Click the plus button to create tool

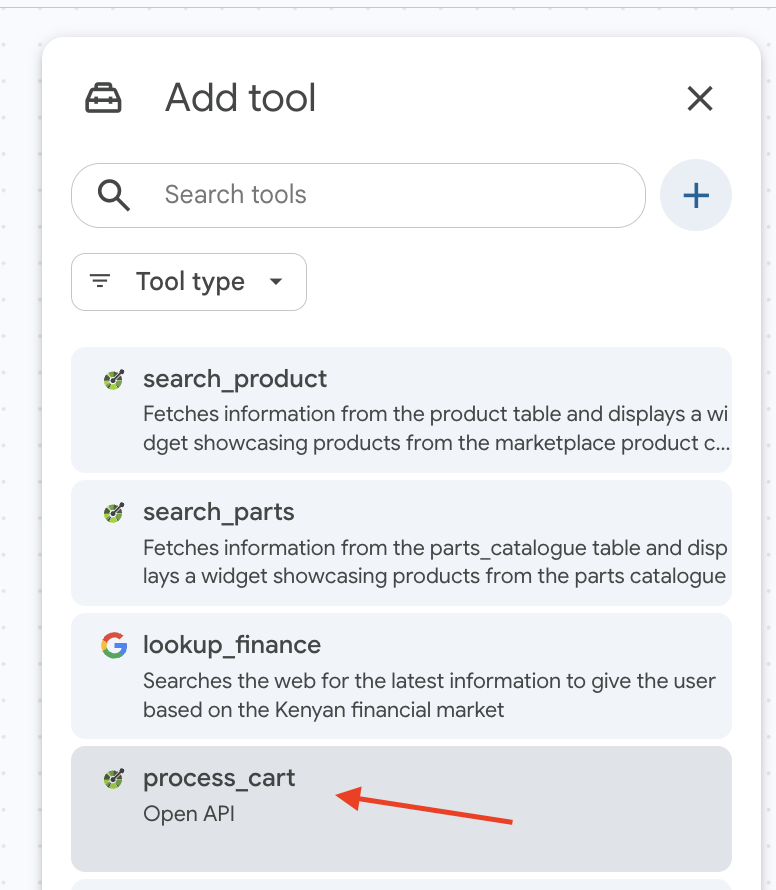coord(695,195)
